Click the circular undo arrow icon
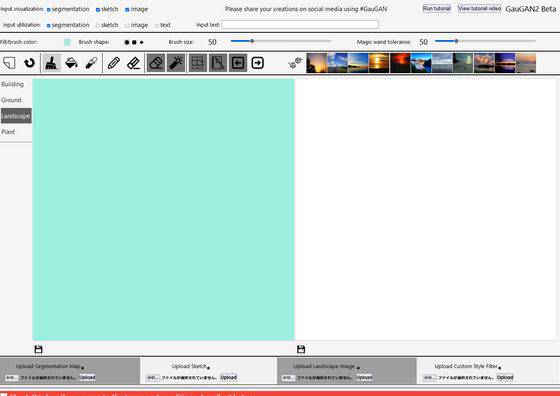 click(x=30, y=63)
